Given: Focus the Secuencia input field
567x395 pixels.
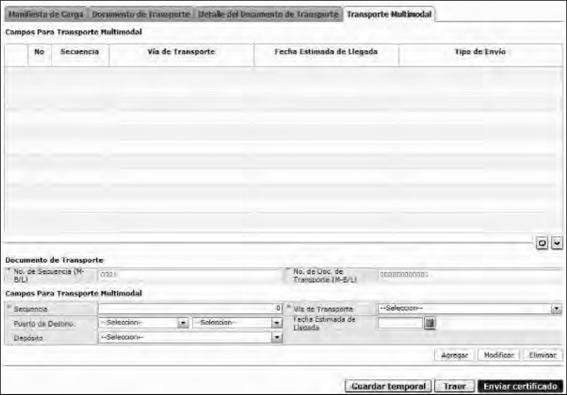Looking at the screenshot, I should (x=190, y=308).
